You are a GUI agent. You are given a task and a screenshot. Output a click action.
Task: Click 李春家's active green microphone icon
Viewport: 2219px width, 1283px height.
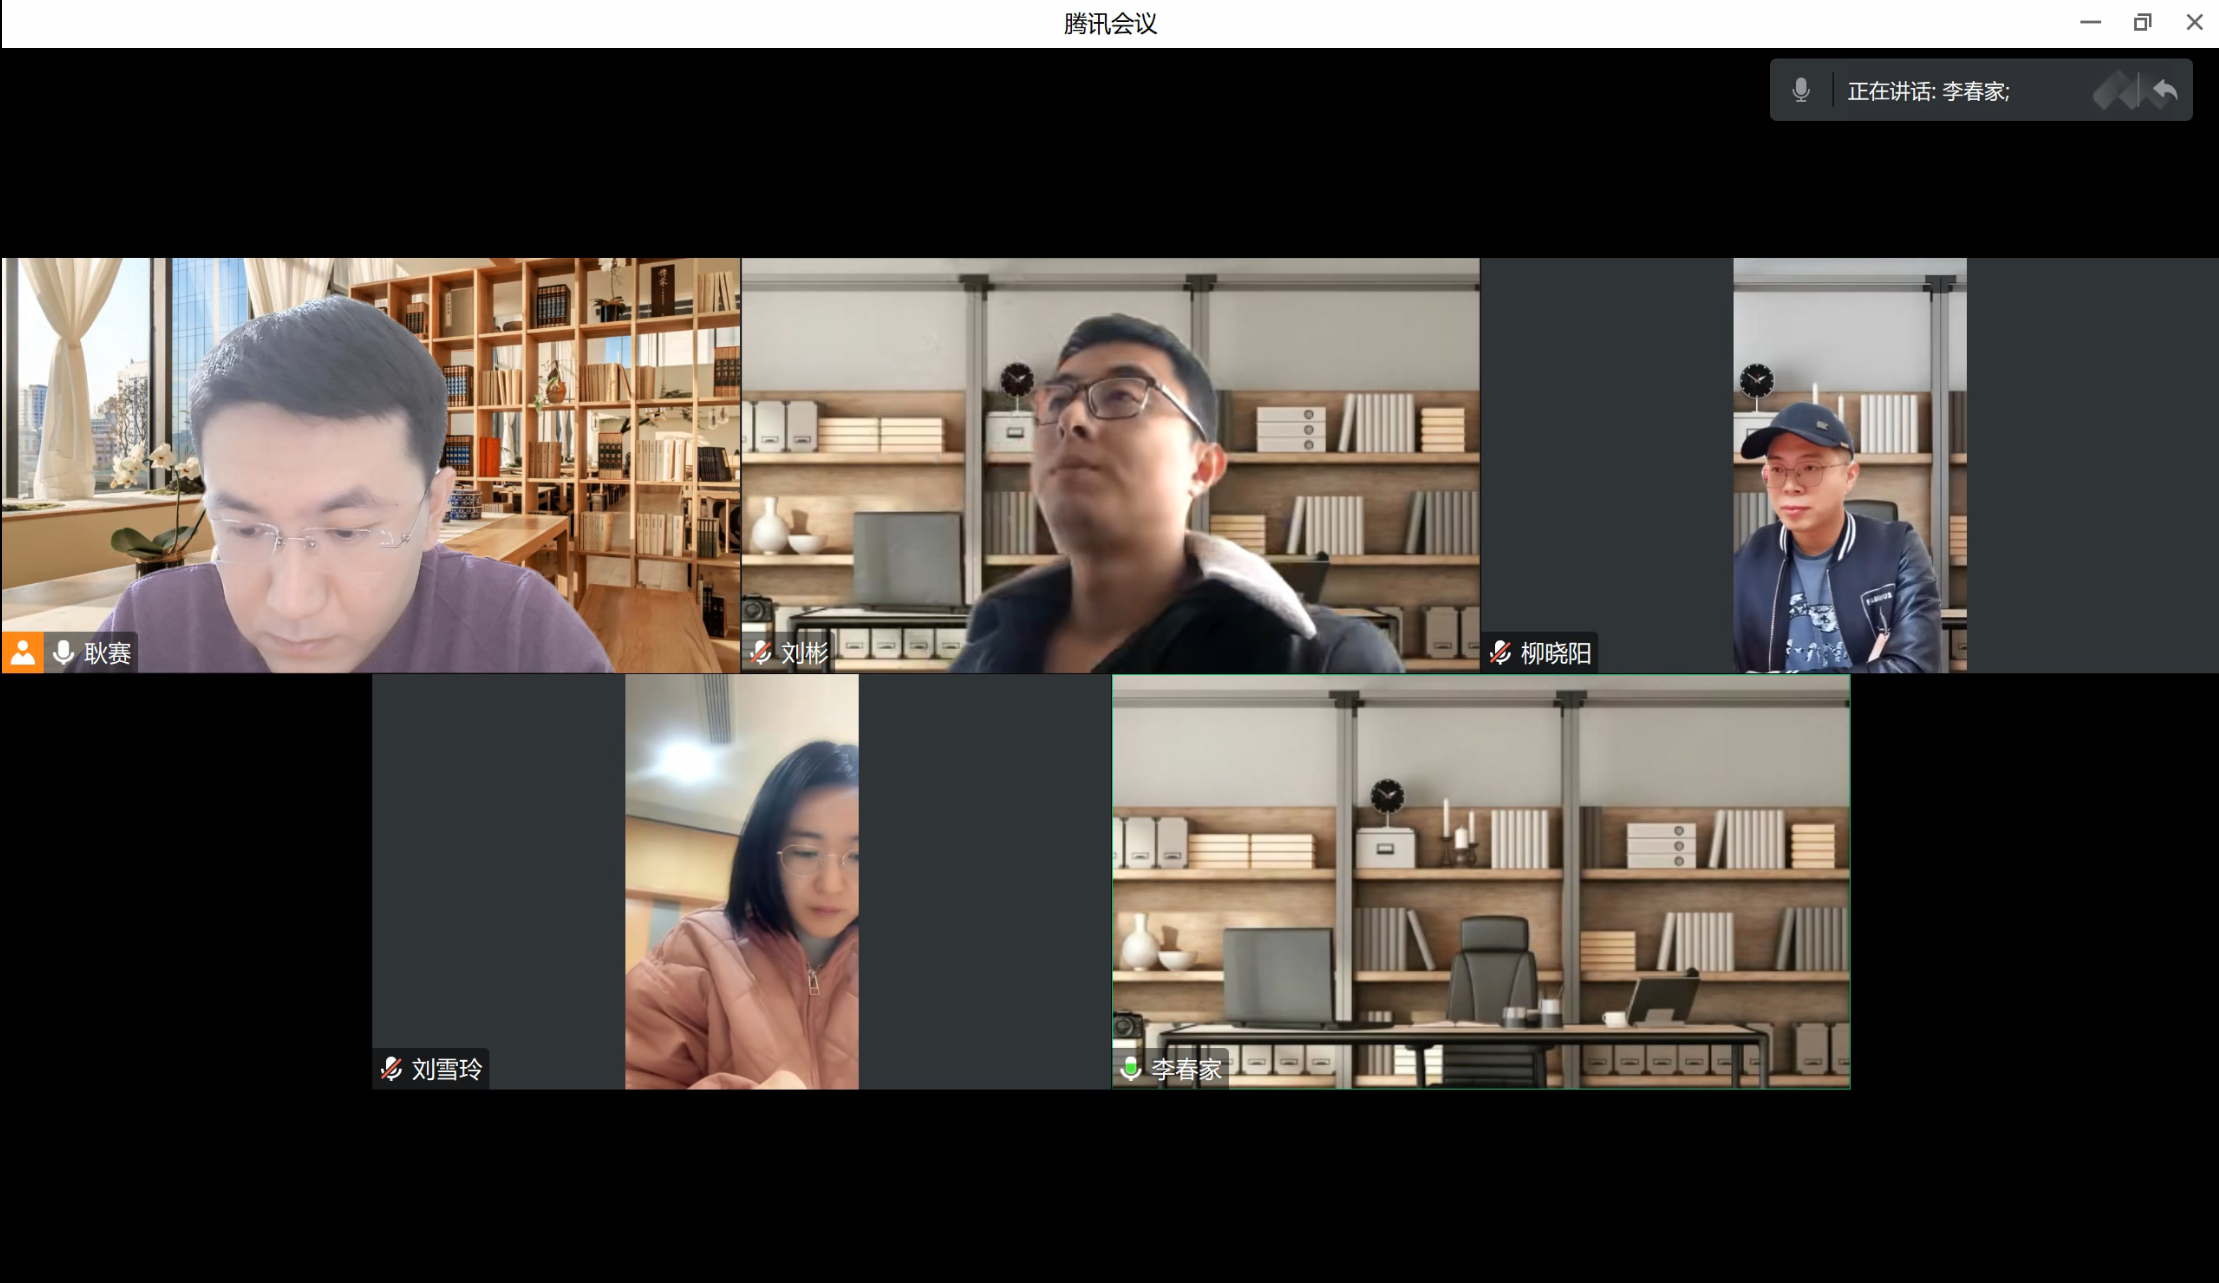point(1131,1069)
